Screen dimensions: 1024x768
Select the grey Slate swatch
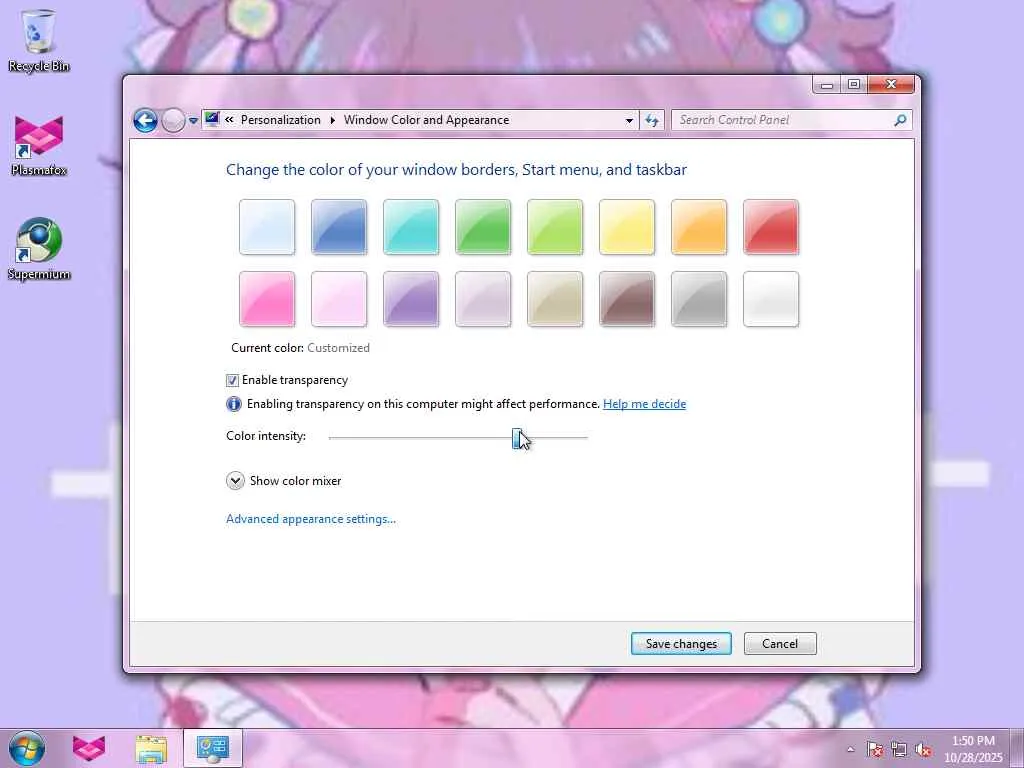coord(699,299)
